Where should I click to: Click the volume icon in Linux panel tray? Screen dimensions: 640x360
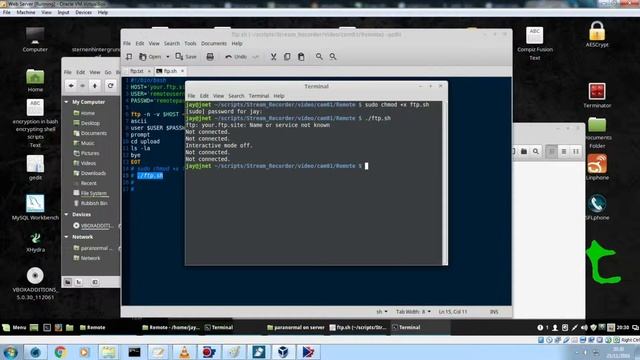584,327
